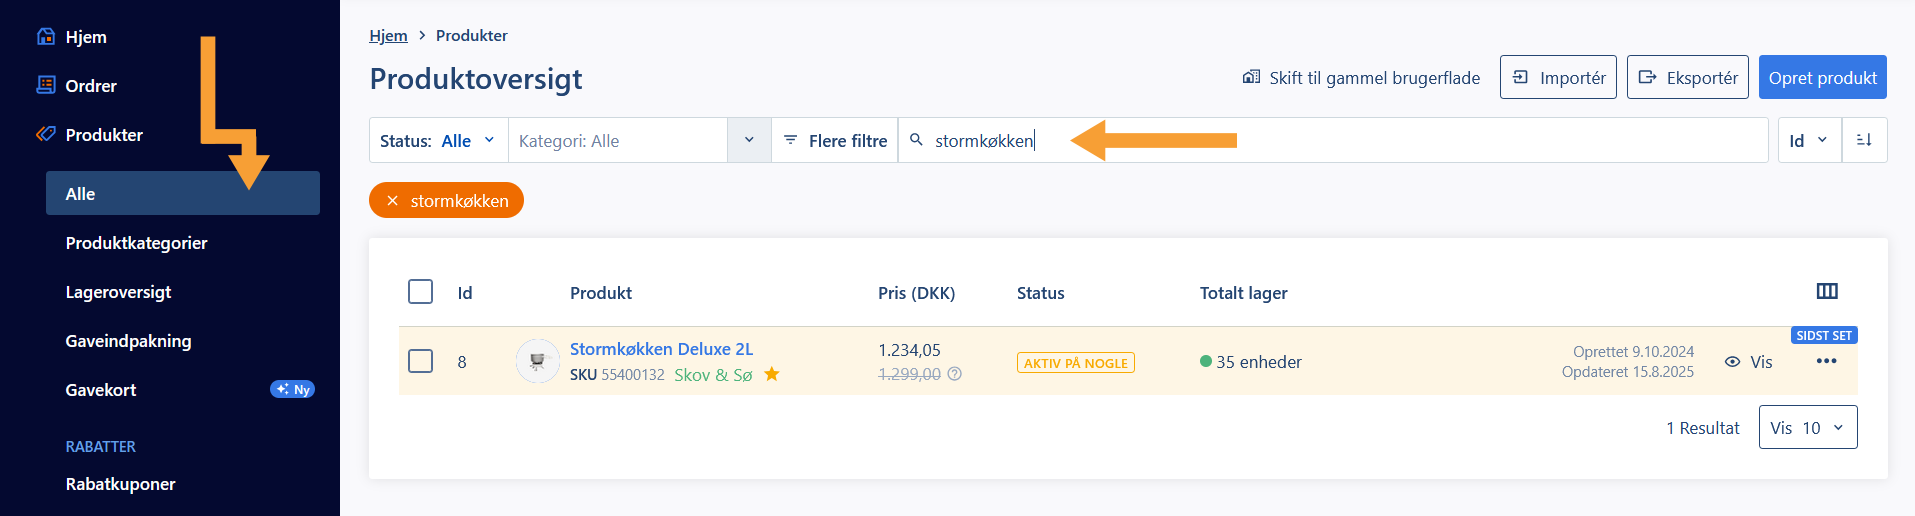Click the Ordrer list icon in sidebar
The image size is (1915, 516).
coord(46,85)
